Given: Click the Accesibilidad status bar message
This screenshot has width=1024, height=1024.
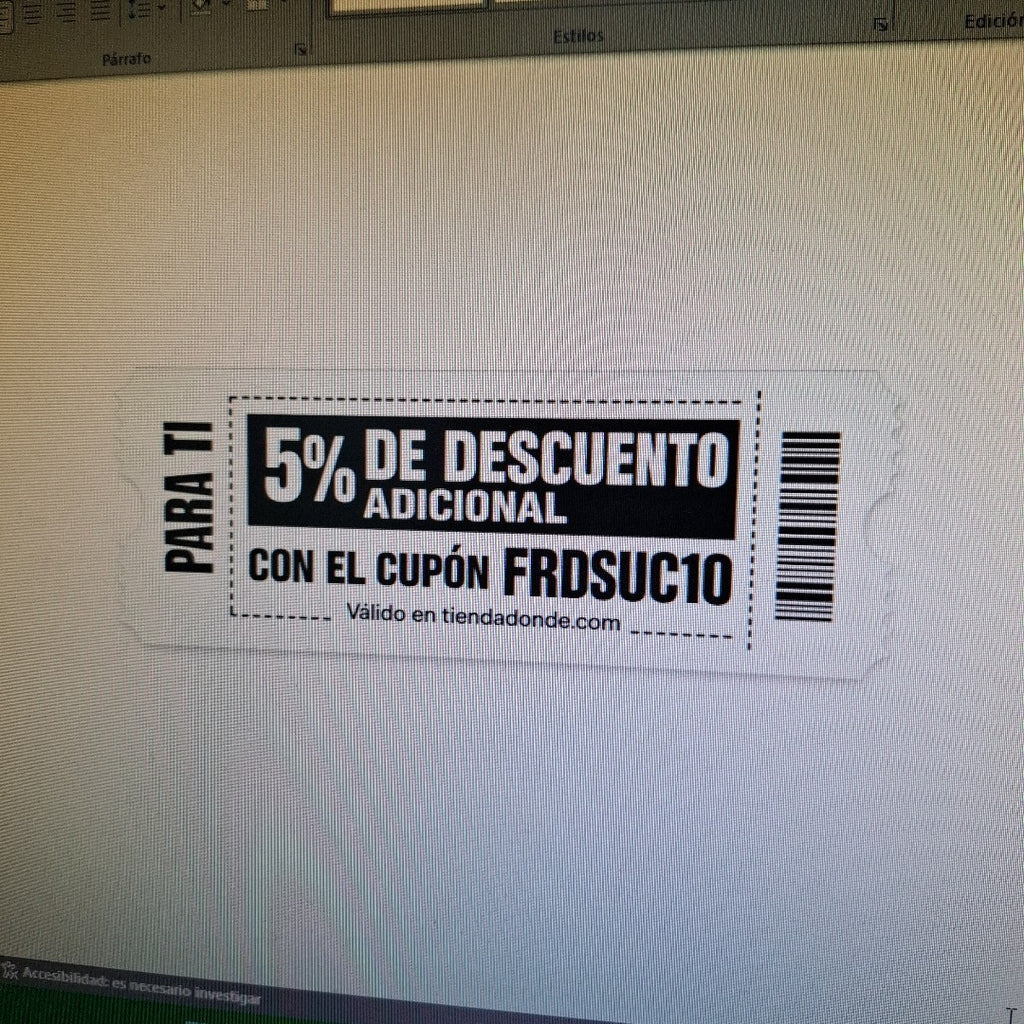Looking at the screenshot, I should coord(142,985).
